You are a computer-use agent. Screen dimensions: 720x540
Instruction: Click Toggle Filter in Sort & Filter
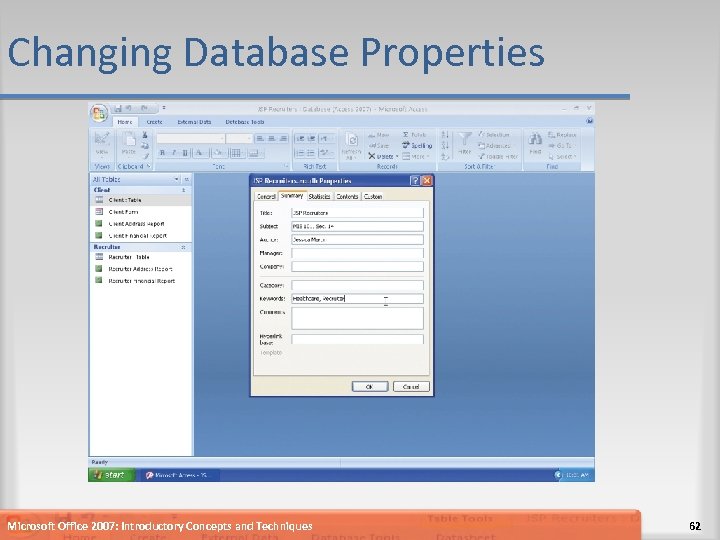[498, 157]
